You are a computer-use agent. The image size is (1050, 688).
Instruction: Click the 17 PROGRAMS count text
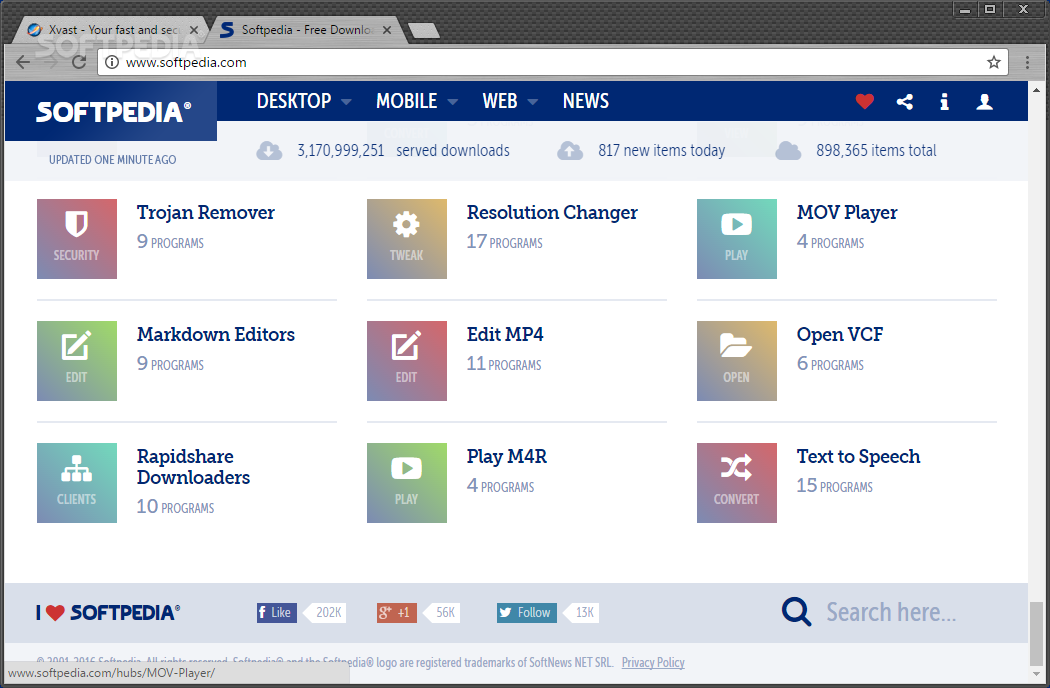tap(505, 241)
